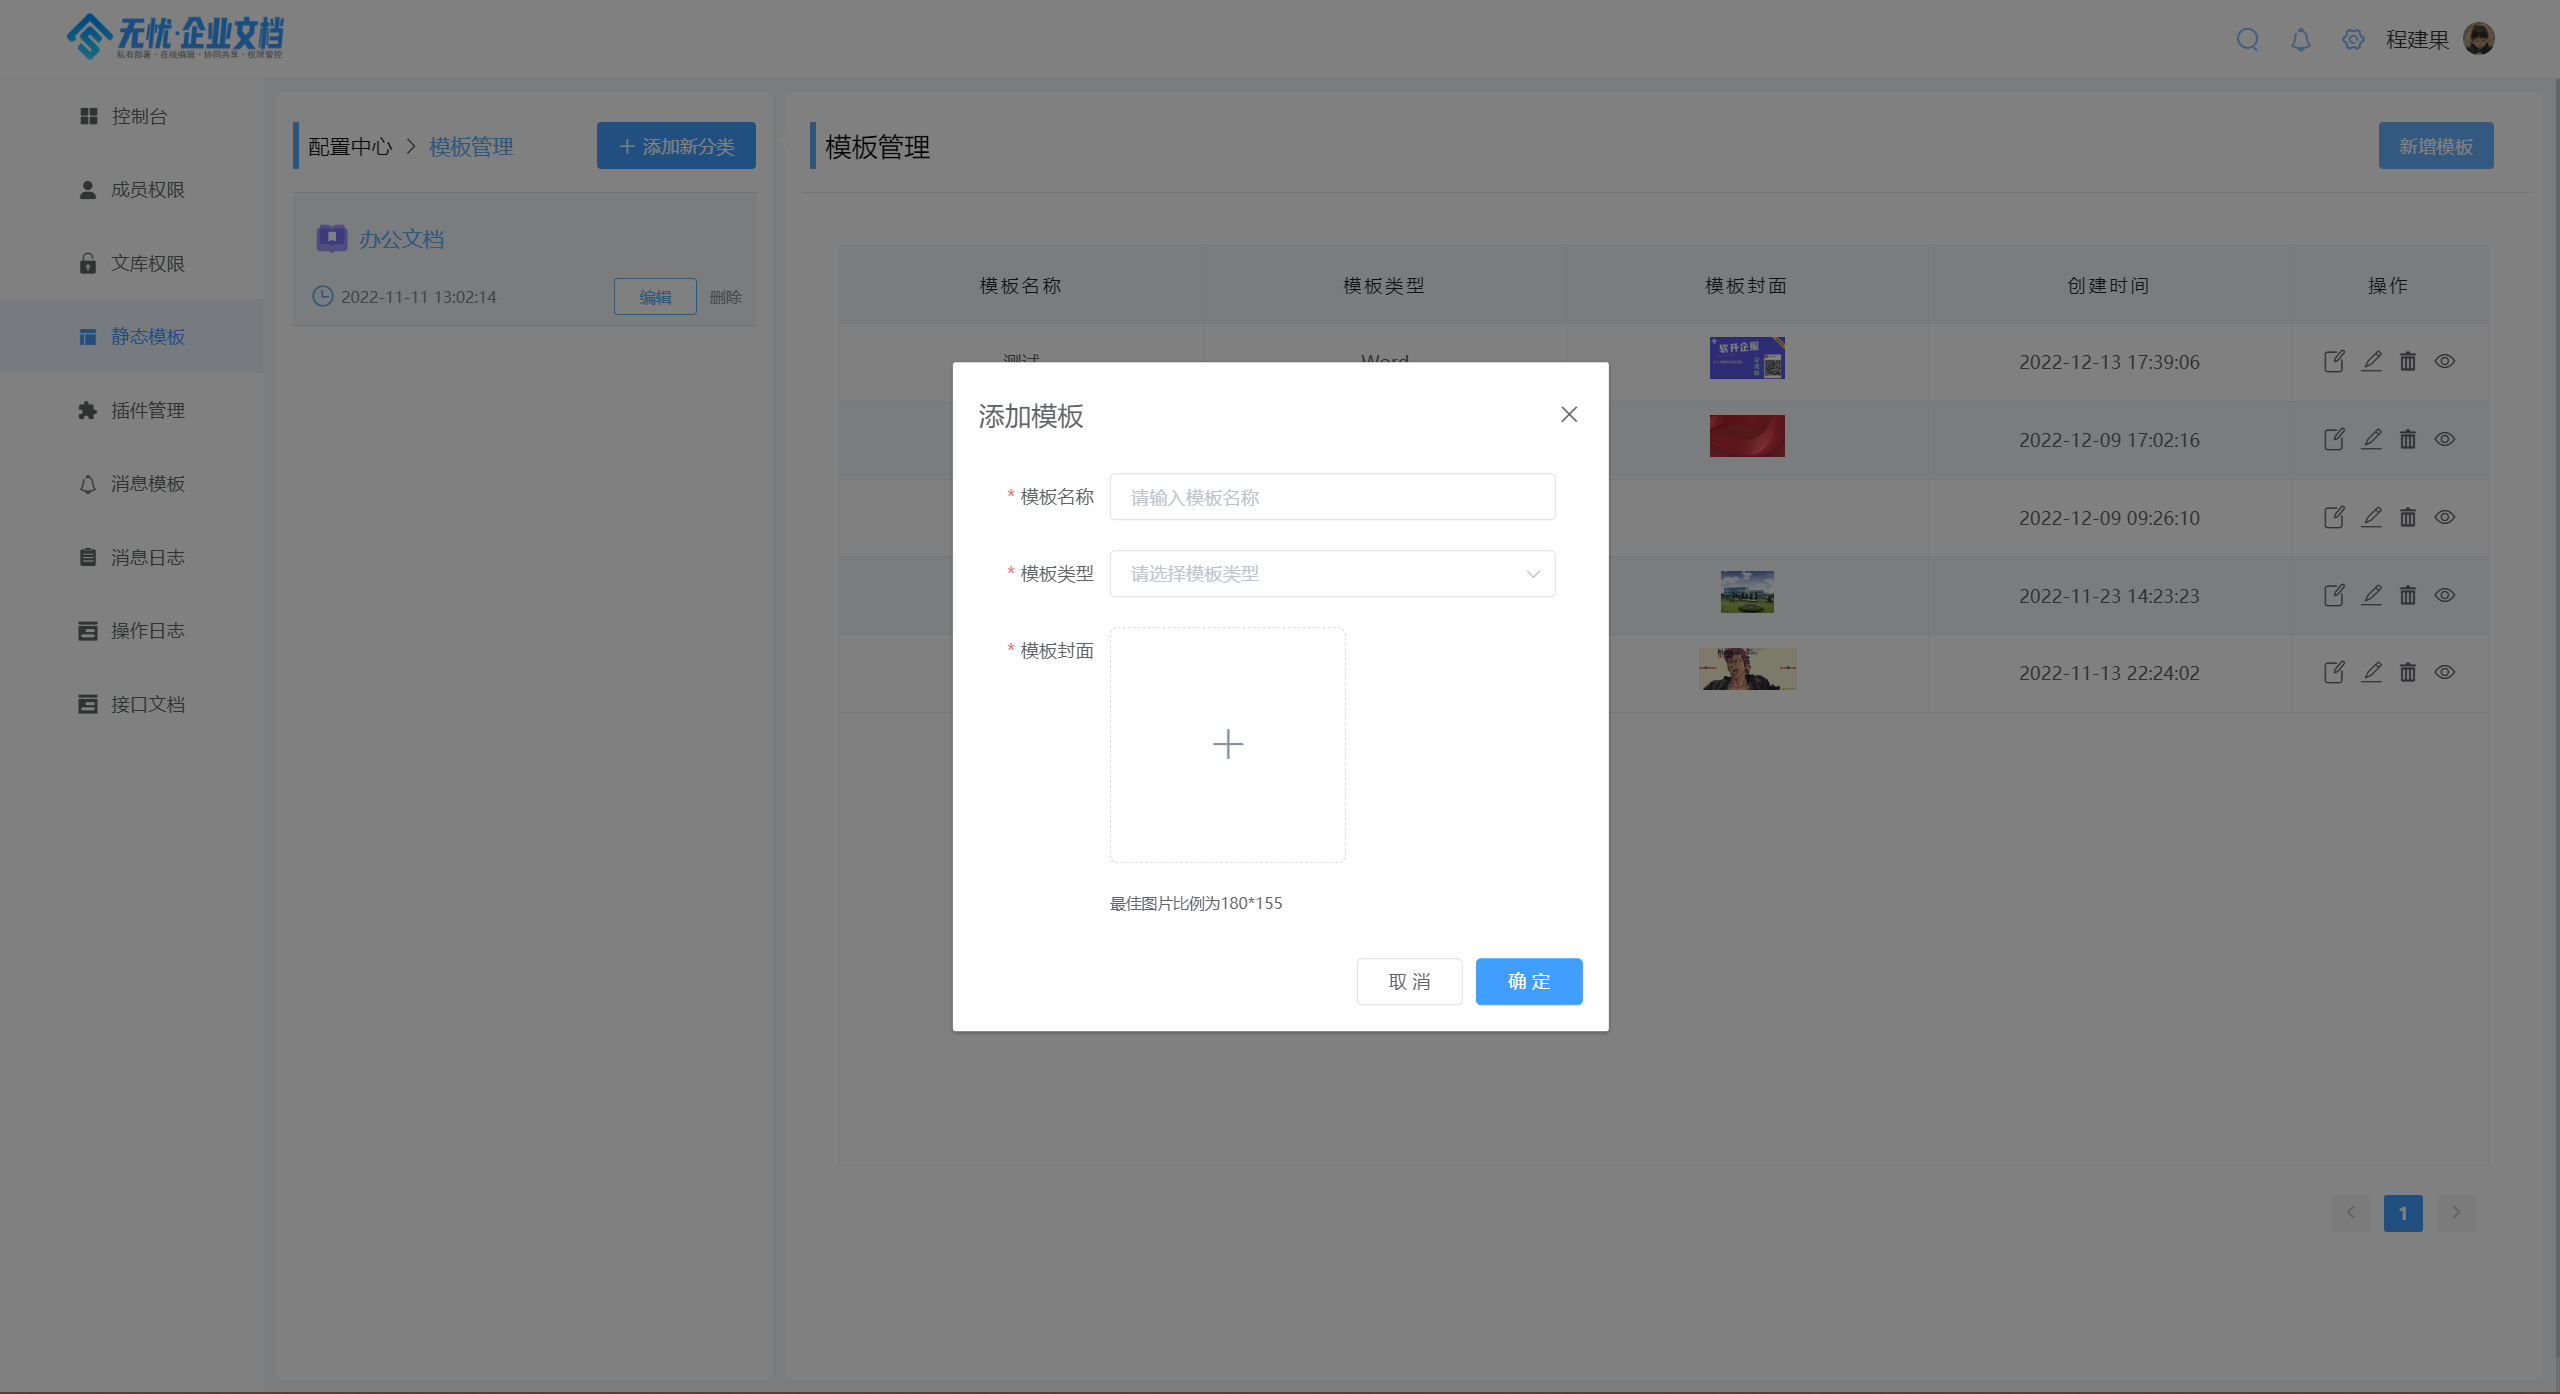The height and width of the screenshot is (1394, 2560).
Task: Click the username 程建果 in header
Action: coord(2418,40)
